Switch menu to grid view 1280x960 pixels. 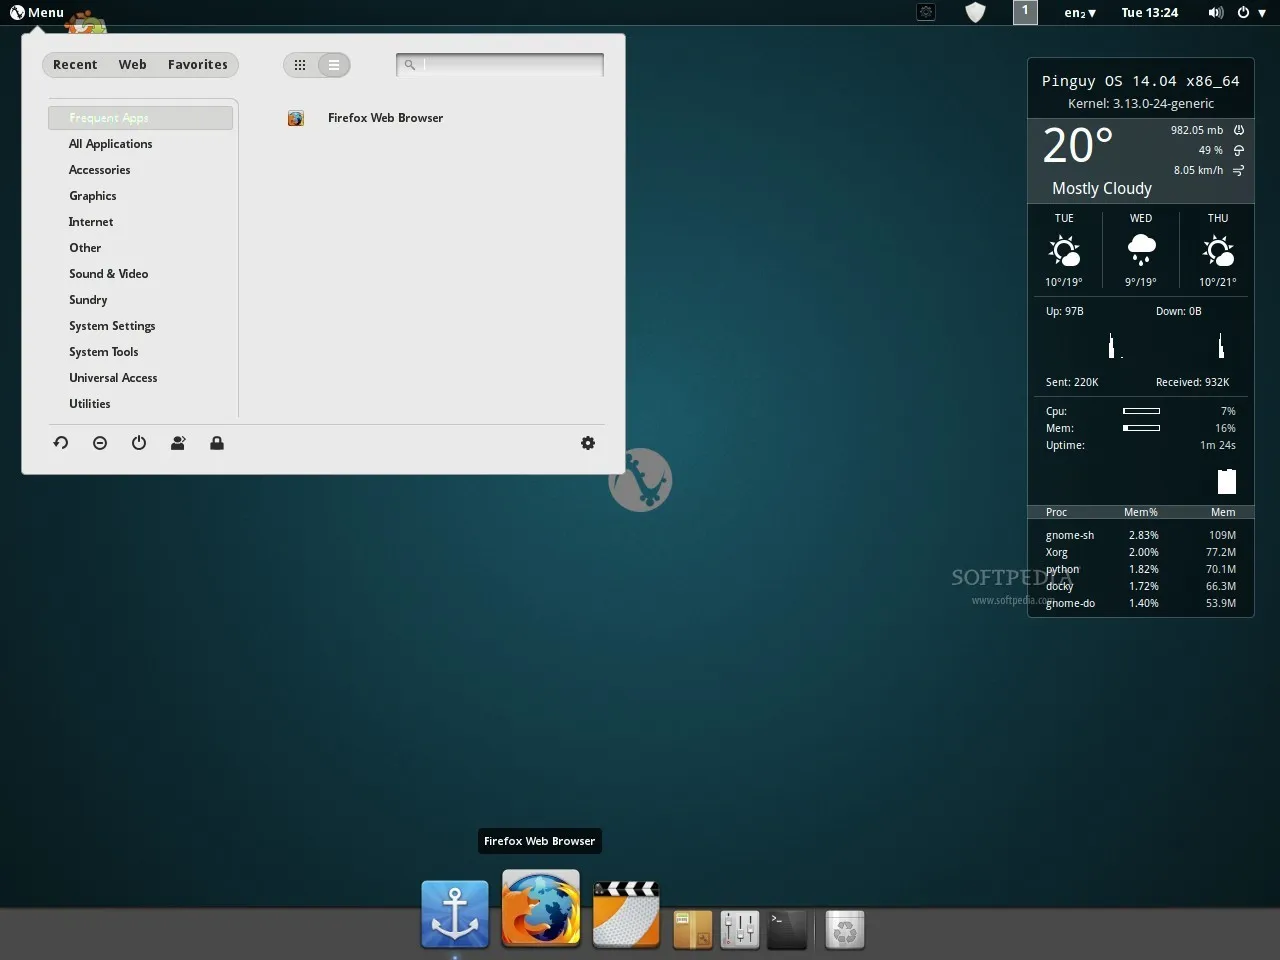coord(300,65)
